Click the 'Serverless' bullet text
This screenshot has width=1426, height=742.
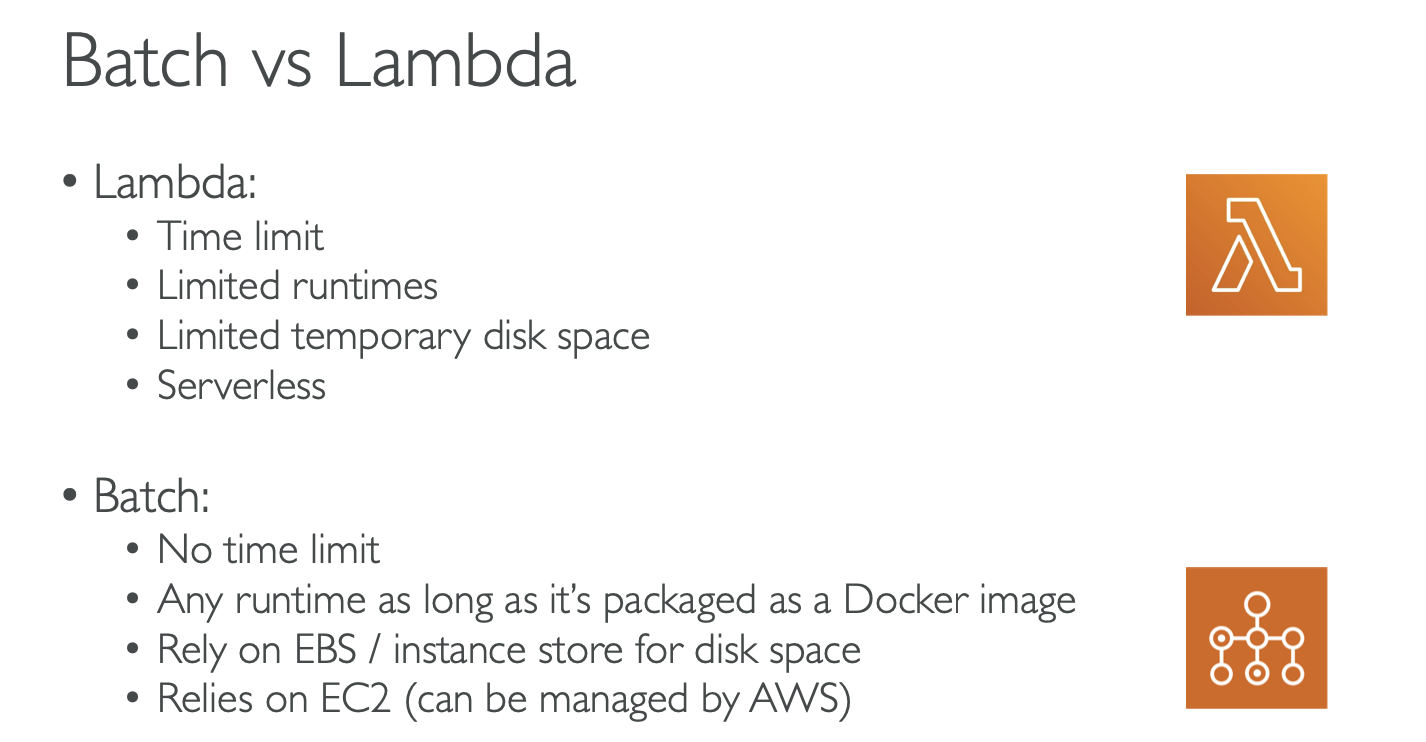[x=242, y=386]
